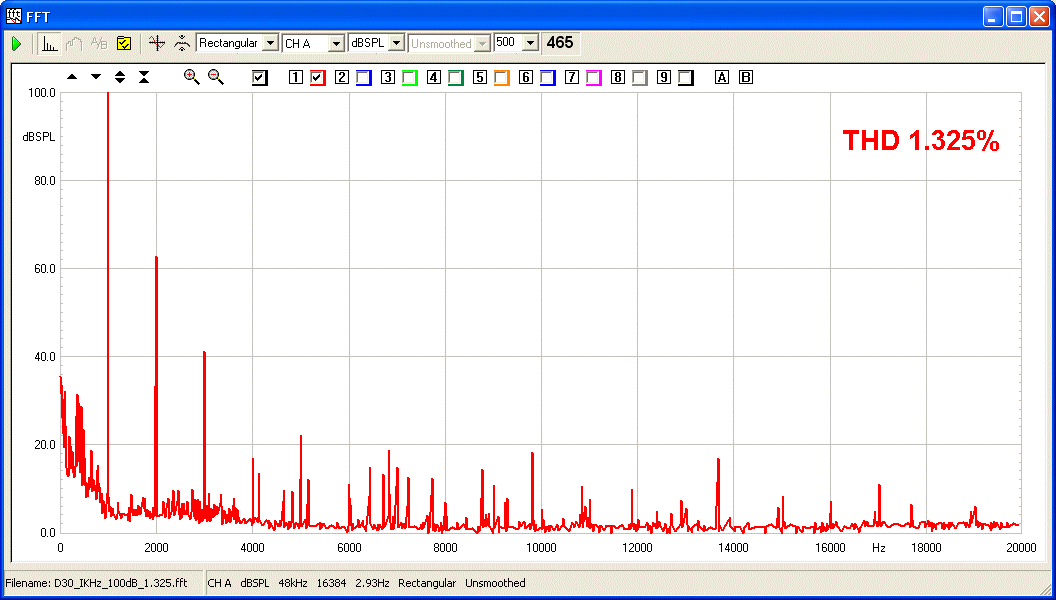Enable the orange overlay 5 checkbox
The image size is (1056, 600).
pyautogui.click(x=501, y=78)
